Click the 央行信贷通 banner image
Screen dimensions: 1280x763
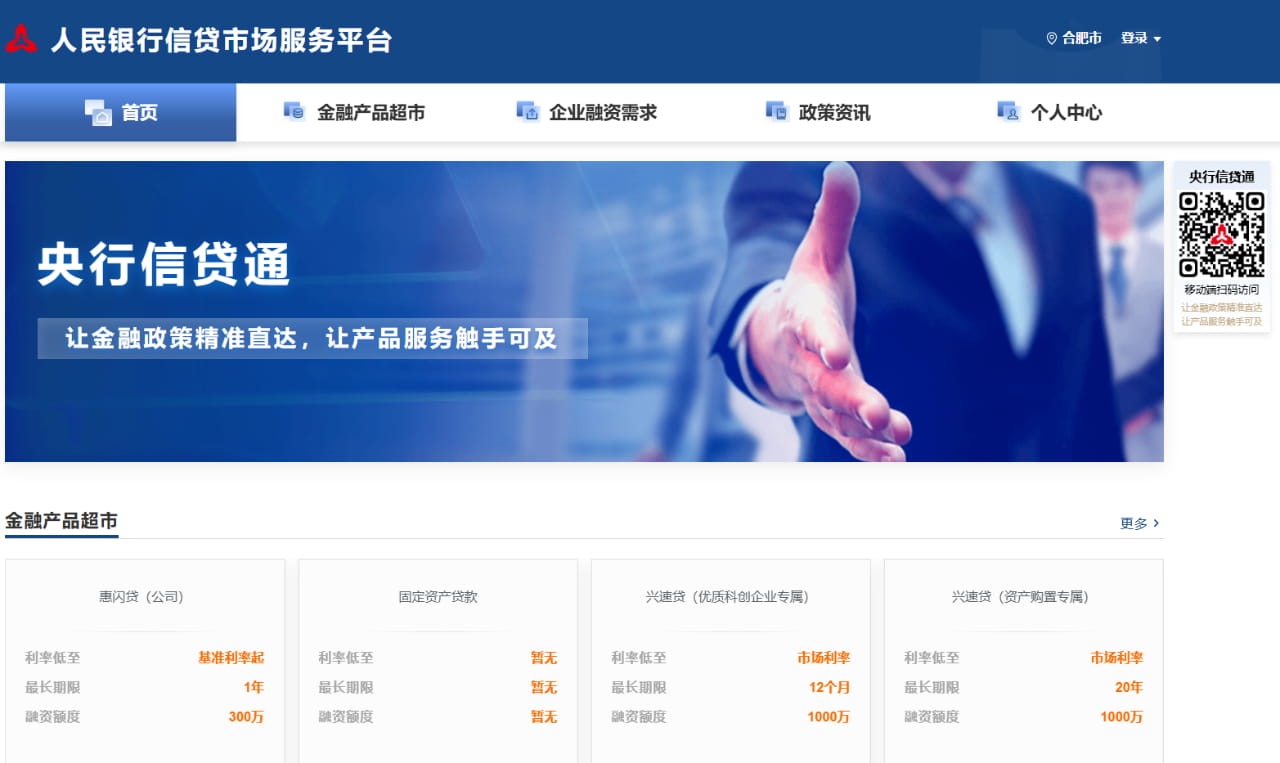[584, 311]
